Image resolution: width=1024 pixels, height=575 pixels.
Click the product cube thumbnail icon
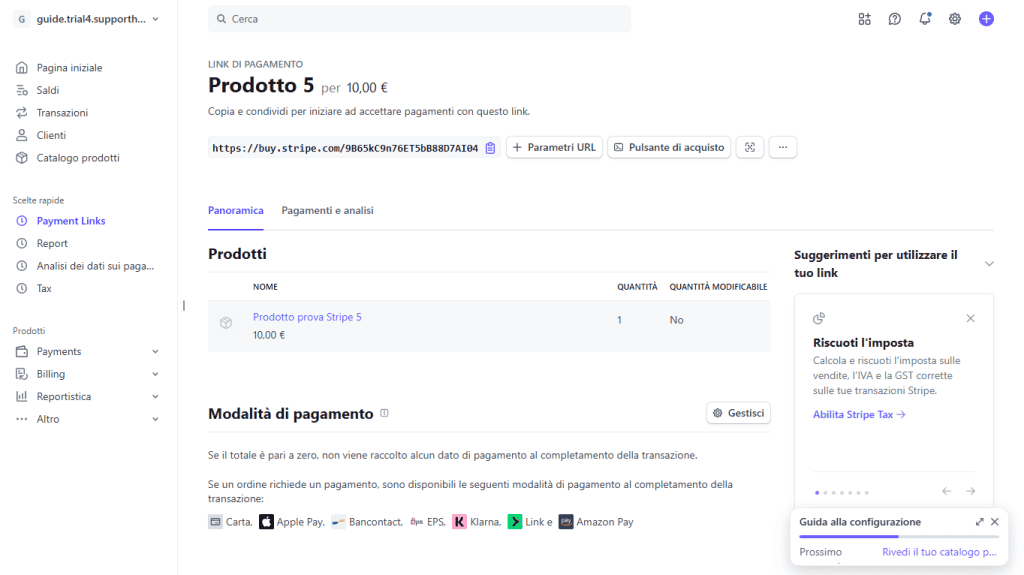tap(226, 323)
